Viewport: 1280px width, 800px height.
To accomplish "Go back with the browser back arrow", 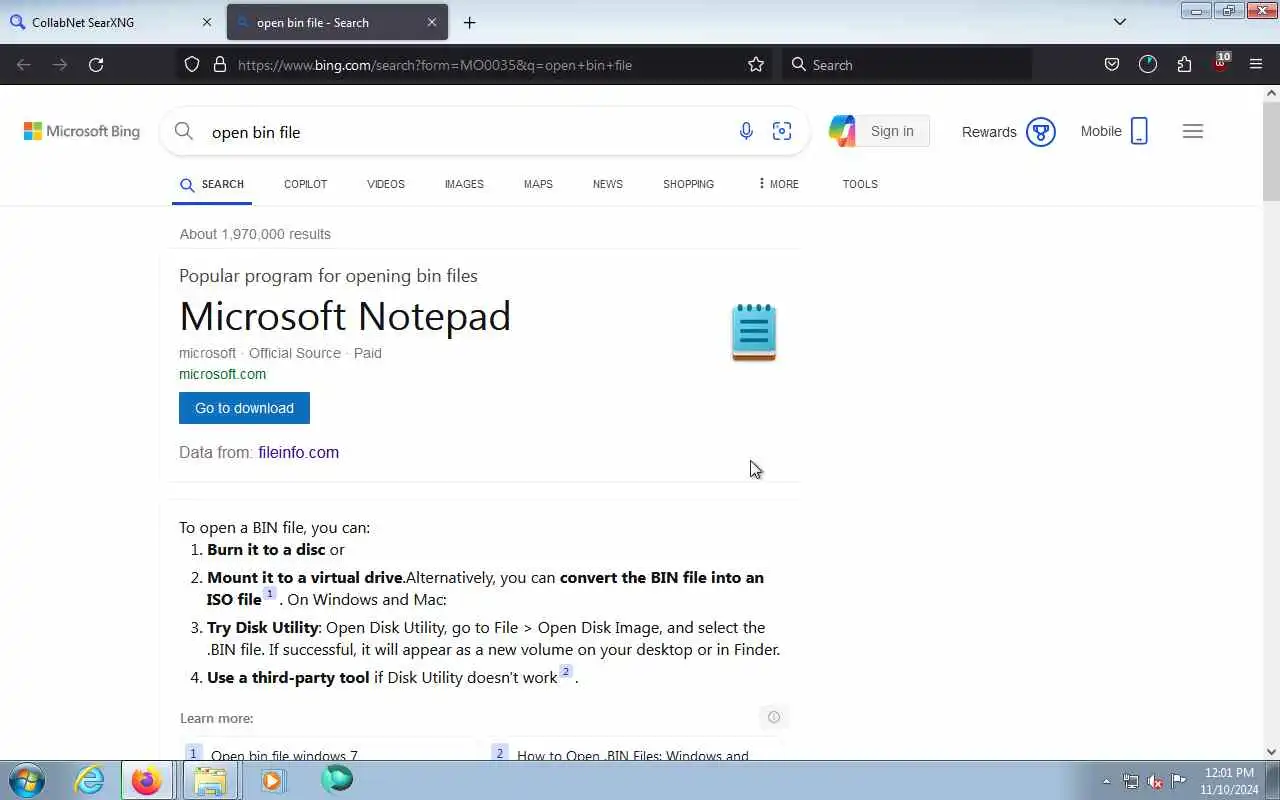I will [24, 65].
